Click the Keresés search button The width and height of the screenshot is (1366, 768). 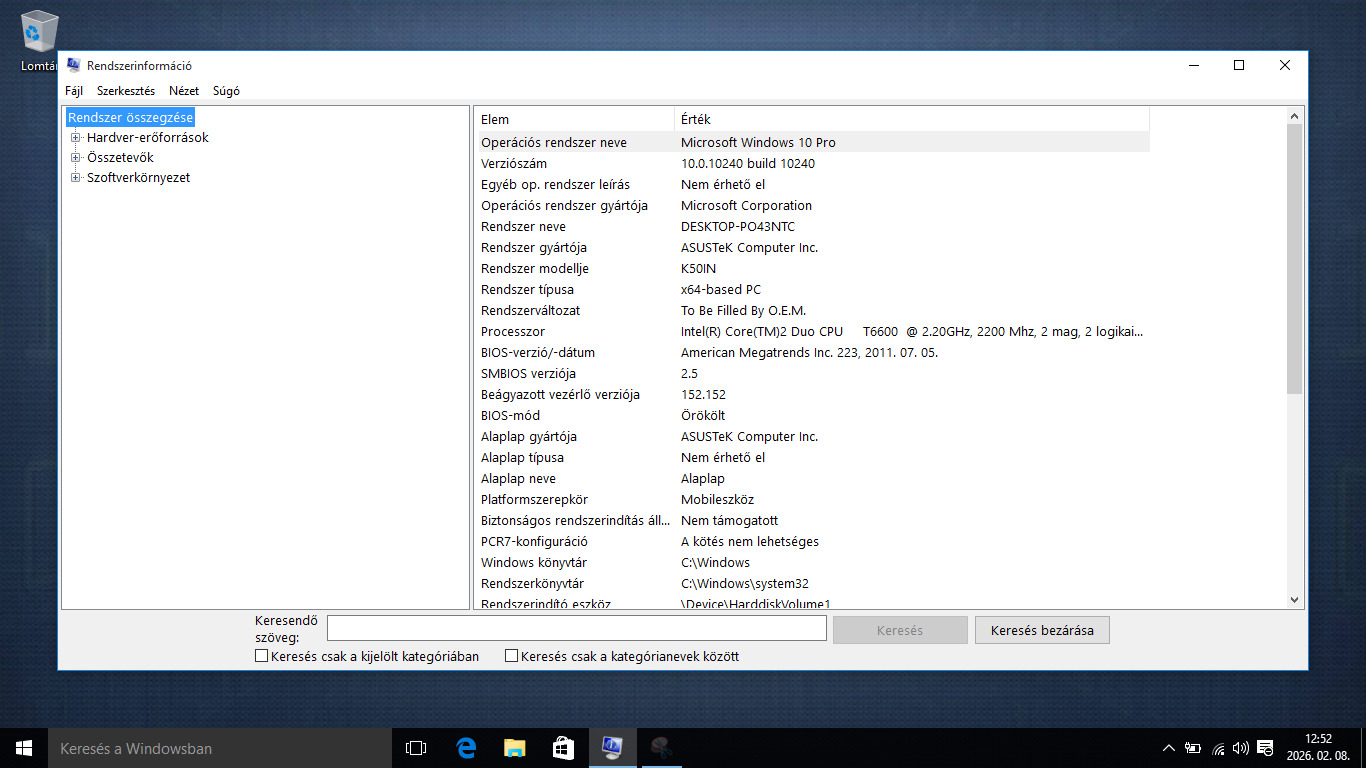pyautogui.click(x=900, y=630)
